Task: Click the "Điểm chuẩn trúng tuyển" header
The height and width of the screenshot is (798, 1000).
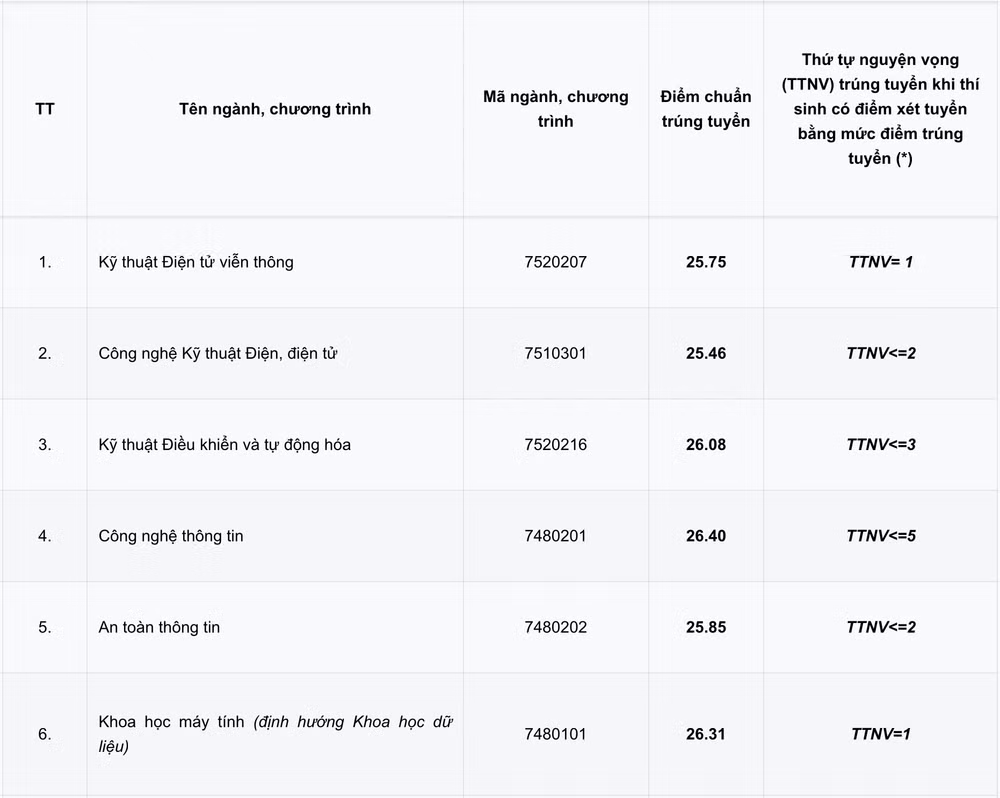Action: pyautogui.click(x=705, y=109)
